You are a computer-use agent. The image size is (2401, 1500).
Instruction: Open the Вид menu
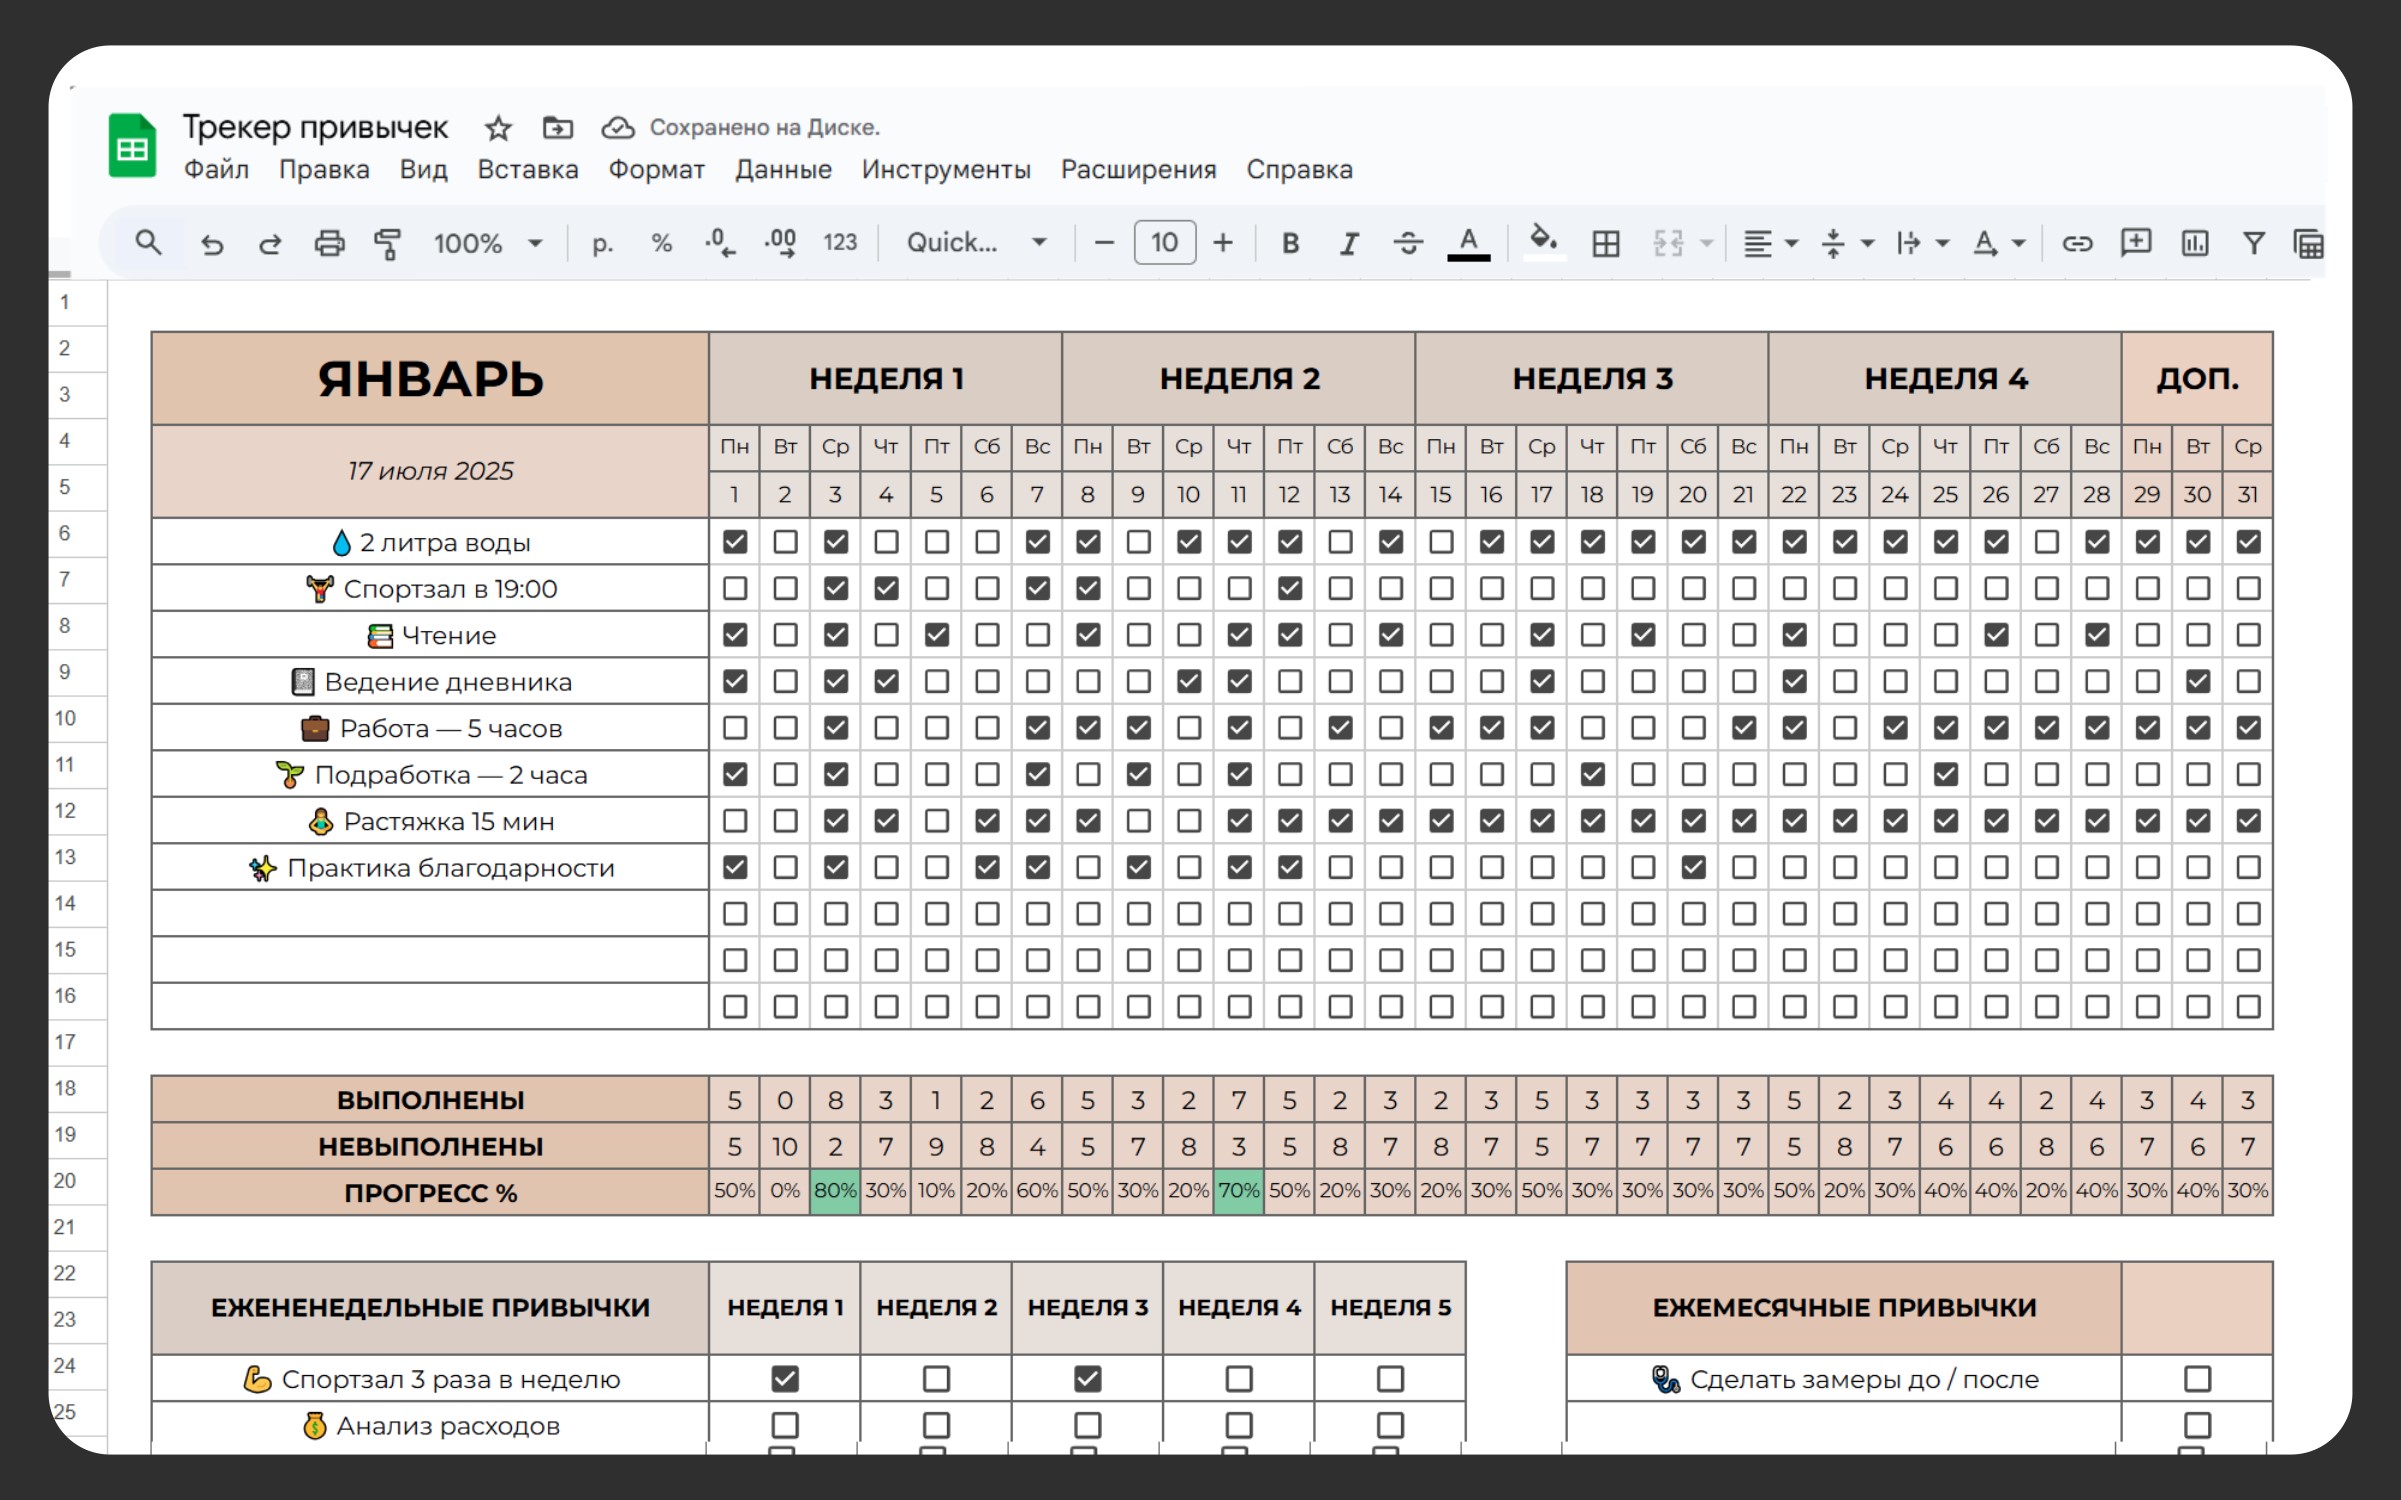pos(424,170)
